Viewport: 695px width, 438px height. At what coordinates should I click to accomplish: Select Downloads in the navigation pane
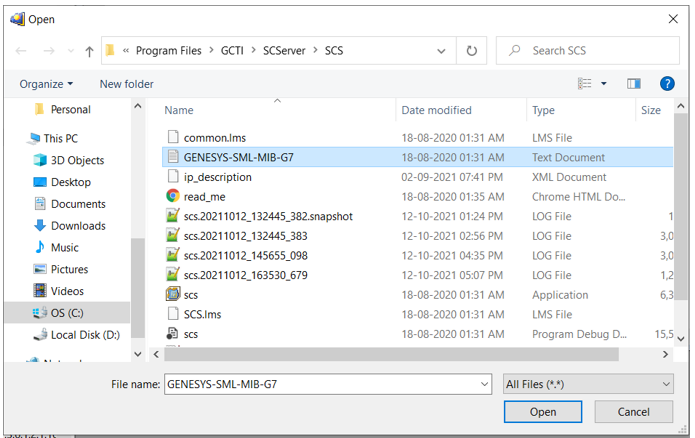78,226
